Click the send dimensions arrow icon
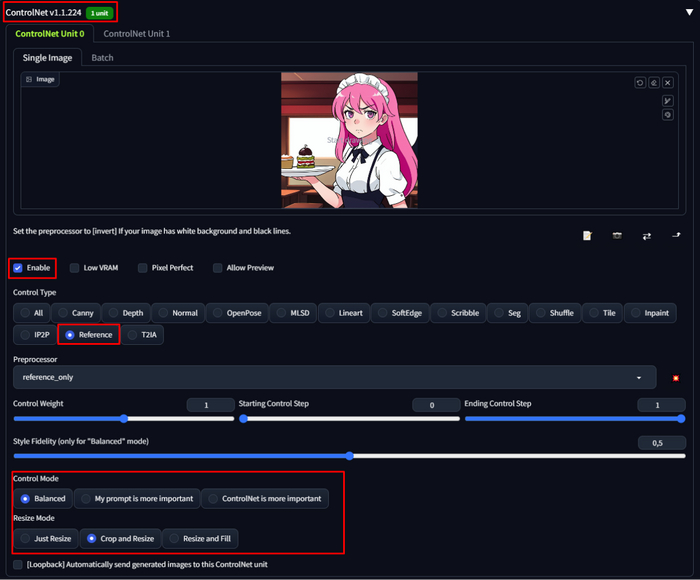 (x=676, y=235)
